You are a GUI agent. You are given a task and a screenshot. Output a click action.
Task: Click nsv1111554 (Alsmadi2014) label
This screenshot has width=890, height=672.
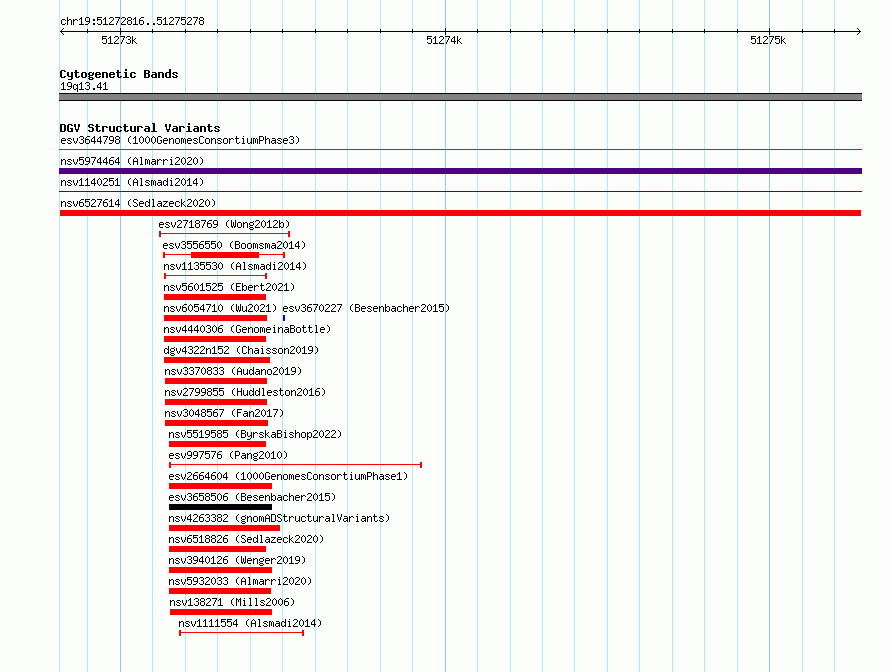tap(250, 623)
